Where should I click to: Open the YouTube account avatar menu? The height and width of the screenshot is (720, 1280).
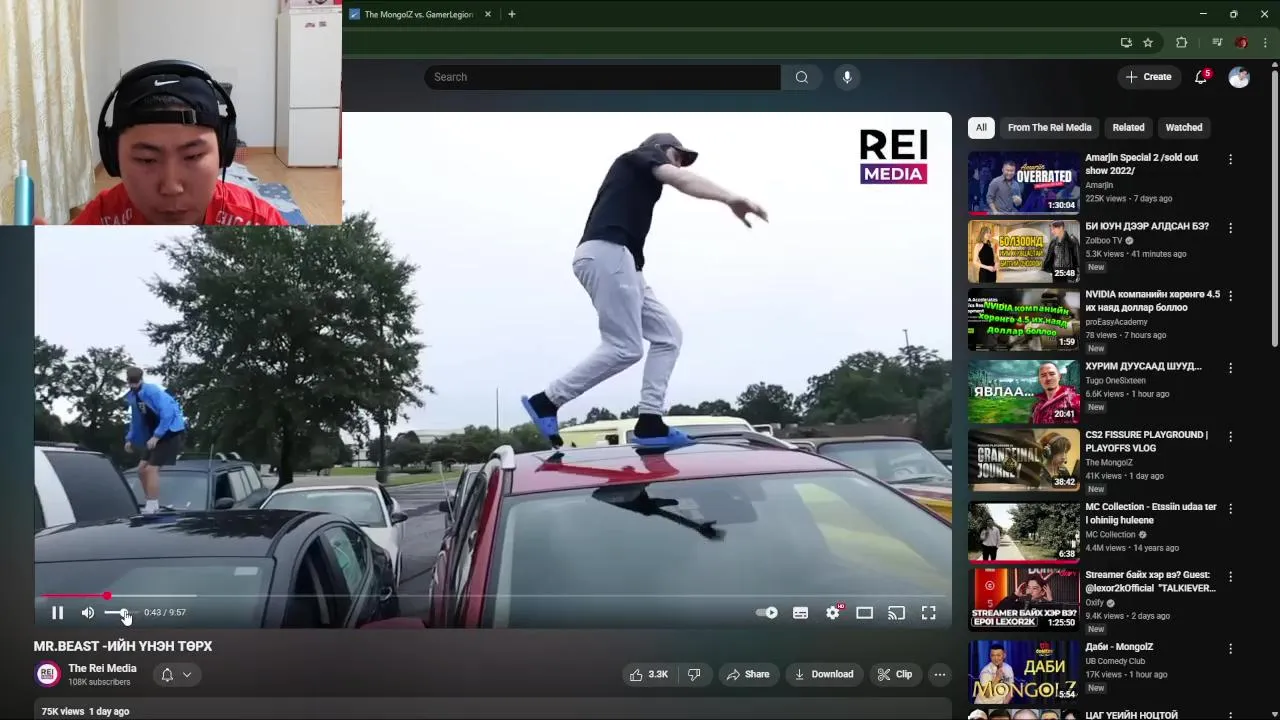click(1239, 77)
